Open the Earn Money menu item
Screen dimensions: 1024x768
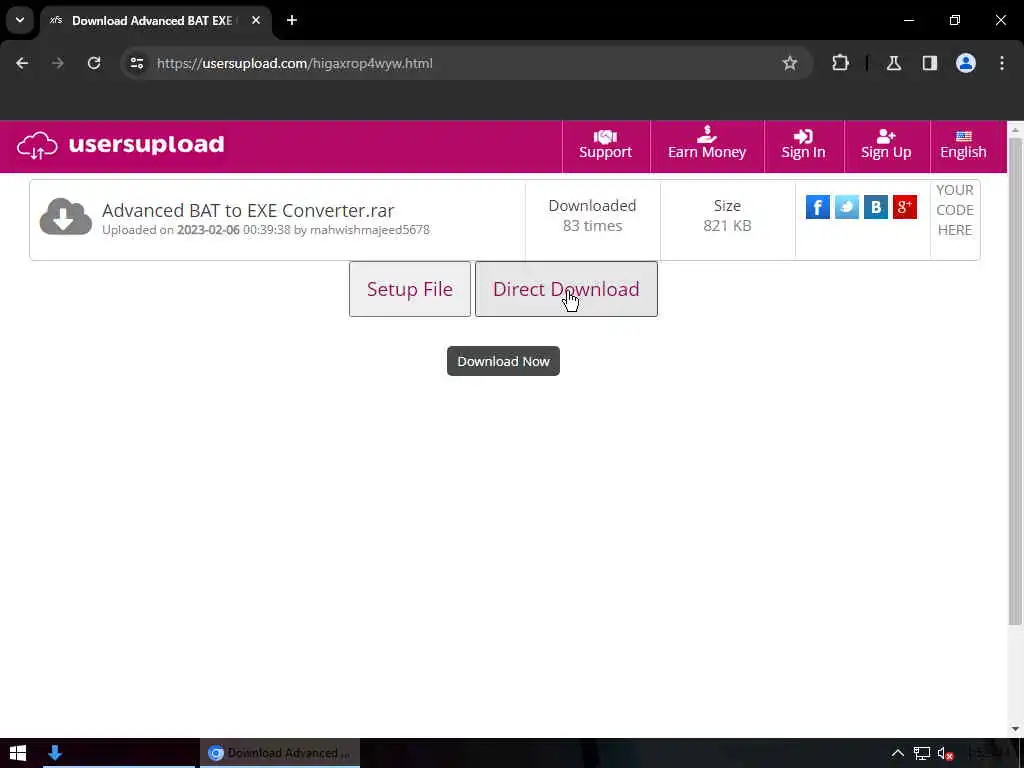point(707,146)
